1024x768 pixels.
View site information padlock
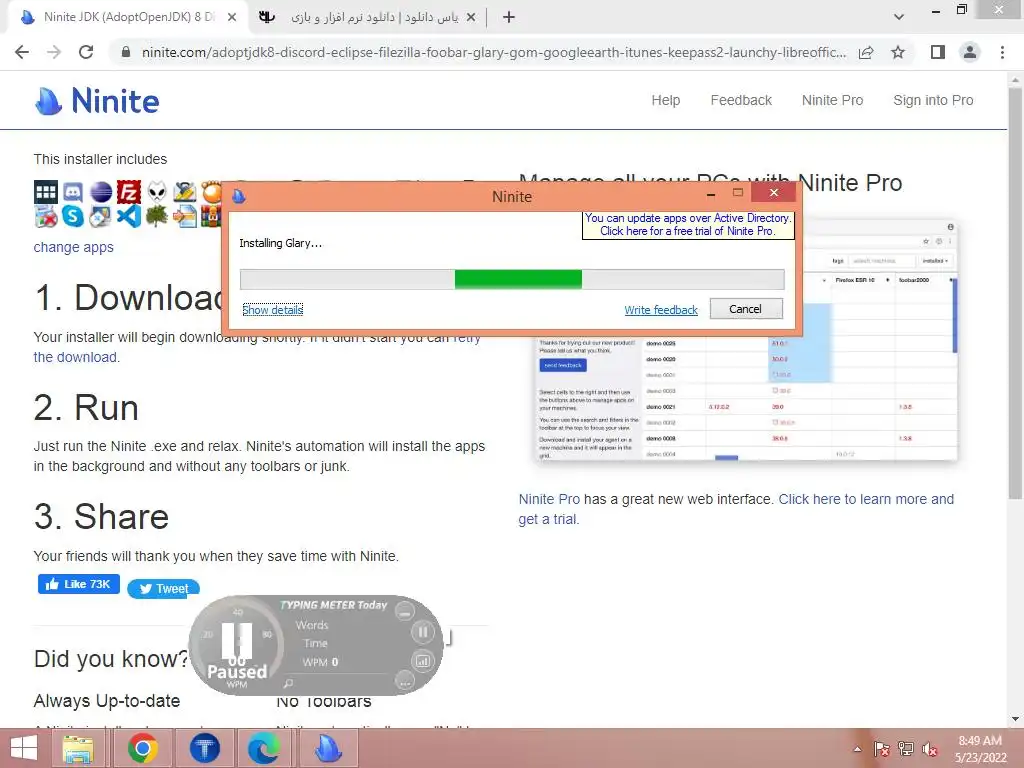[126, 52]
